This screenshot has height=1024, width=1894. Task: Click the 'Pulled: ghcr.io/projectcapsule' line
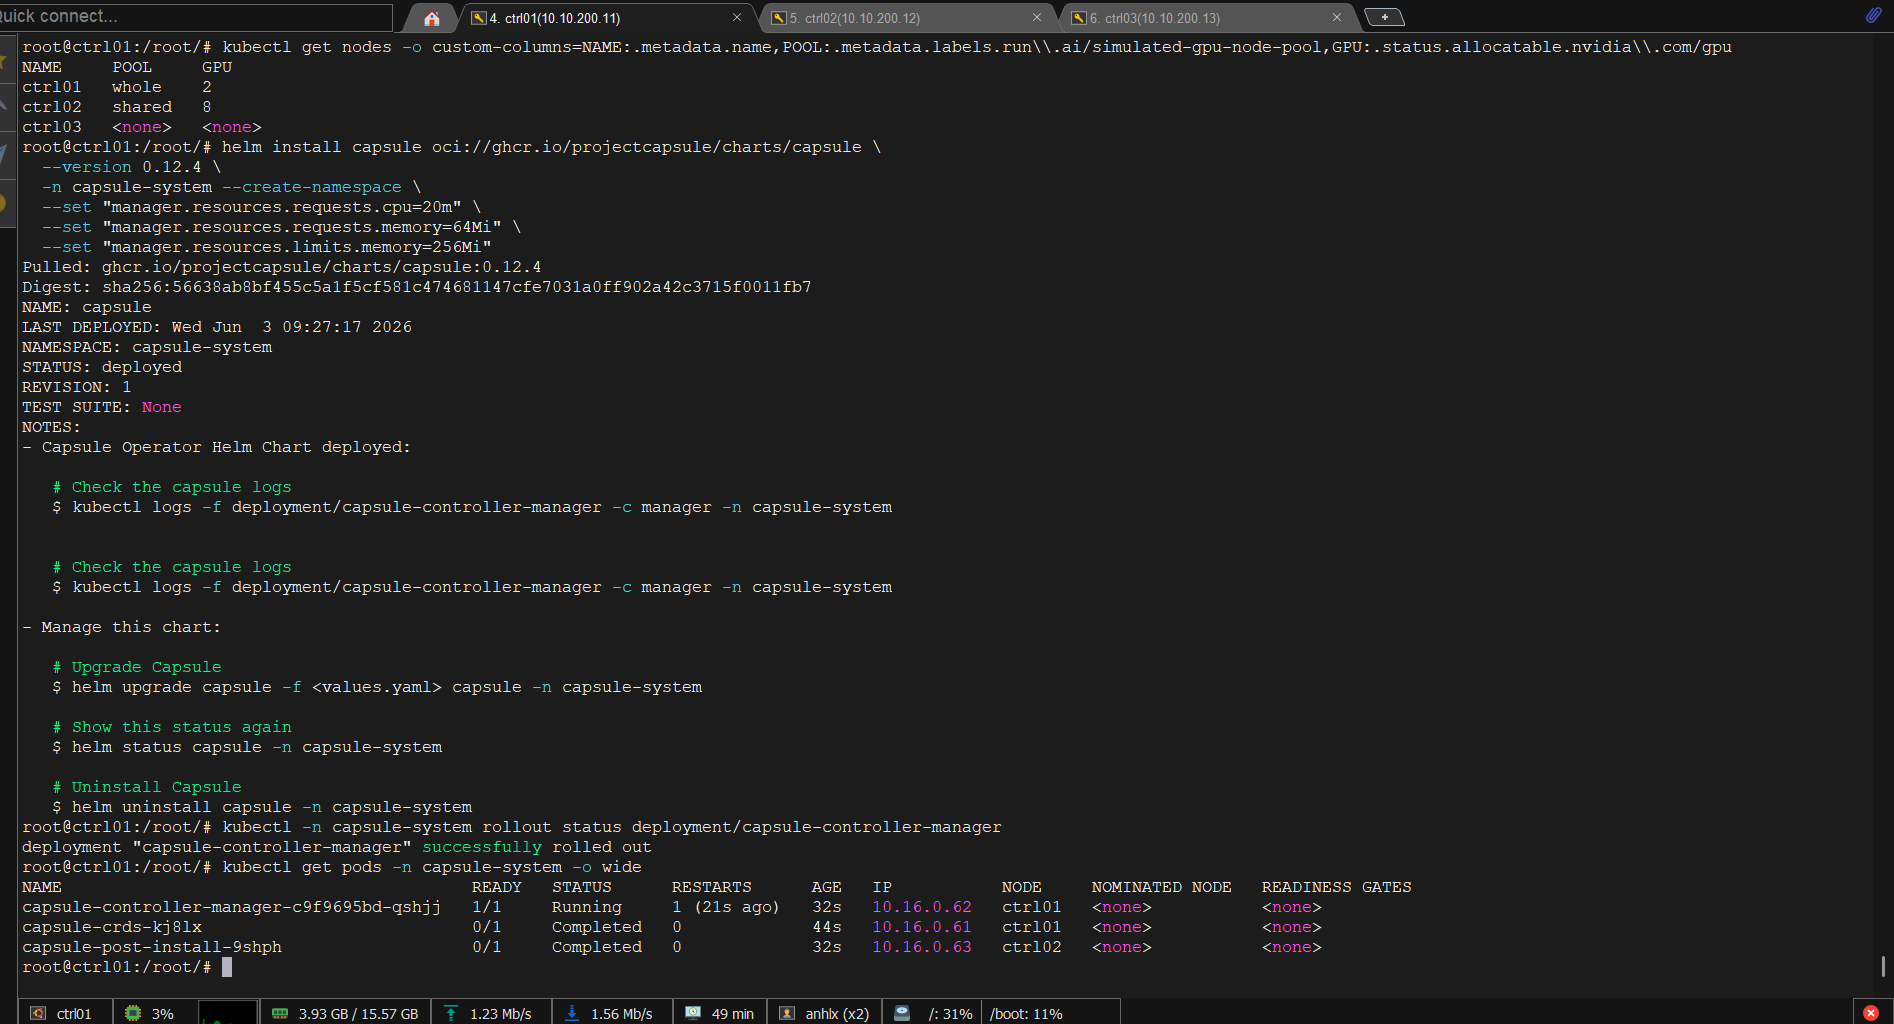pos(282,267)
